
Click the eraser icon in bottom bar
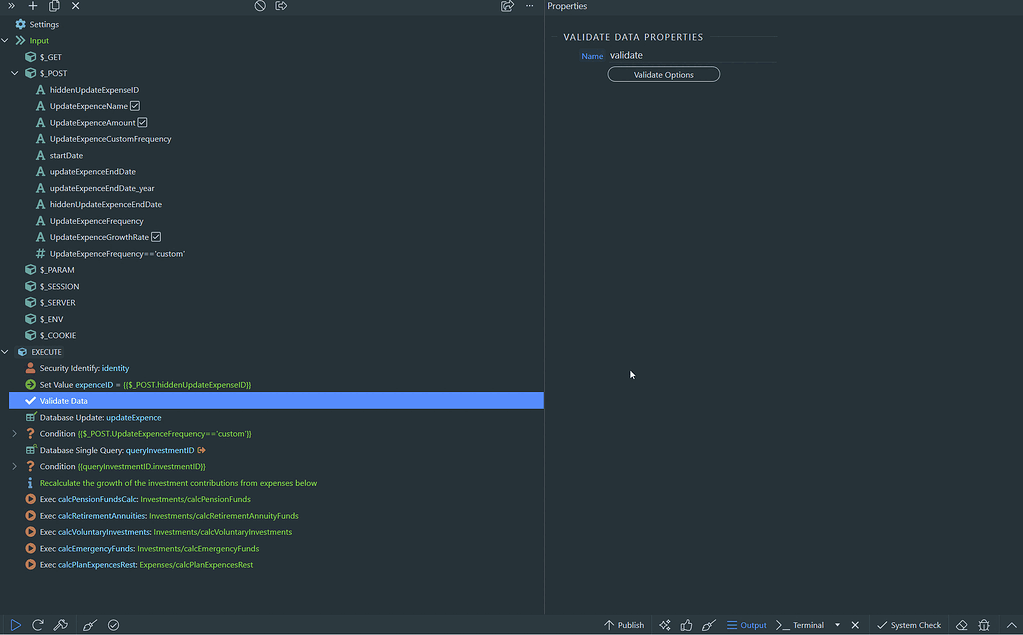coord(962,625)
